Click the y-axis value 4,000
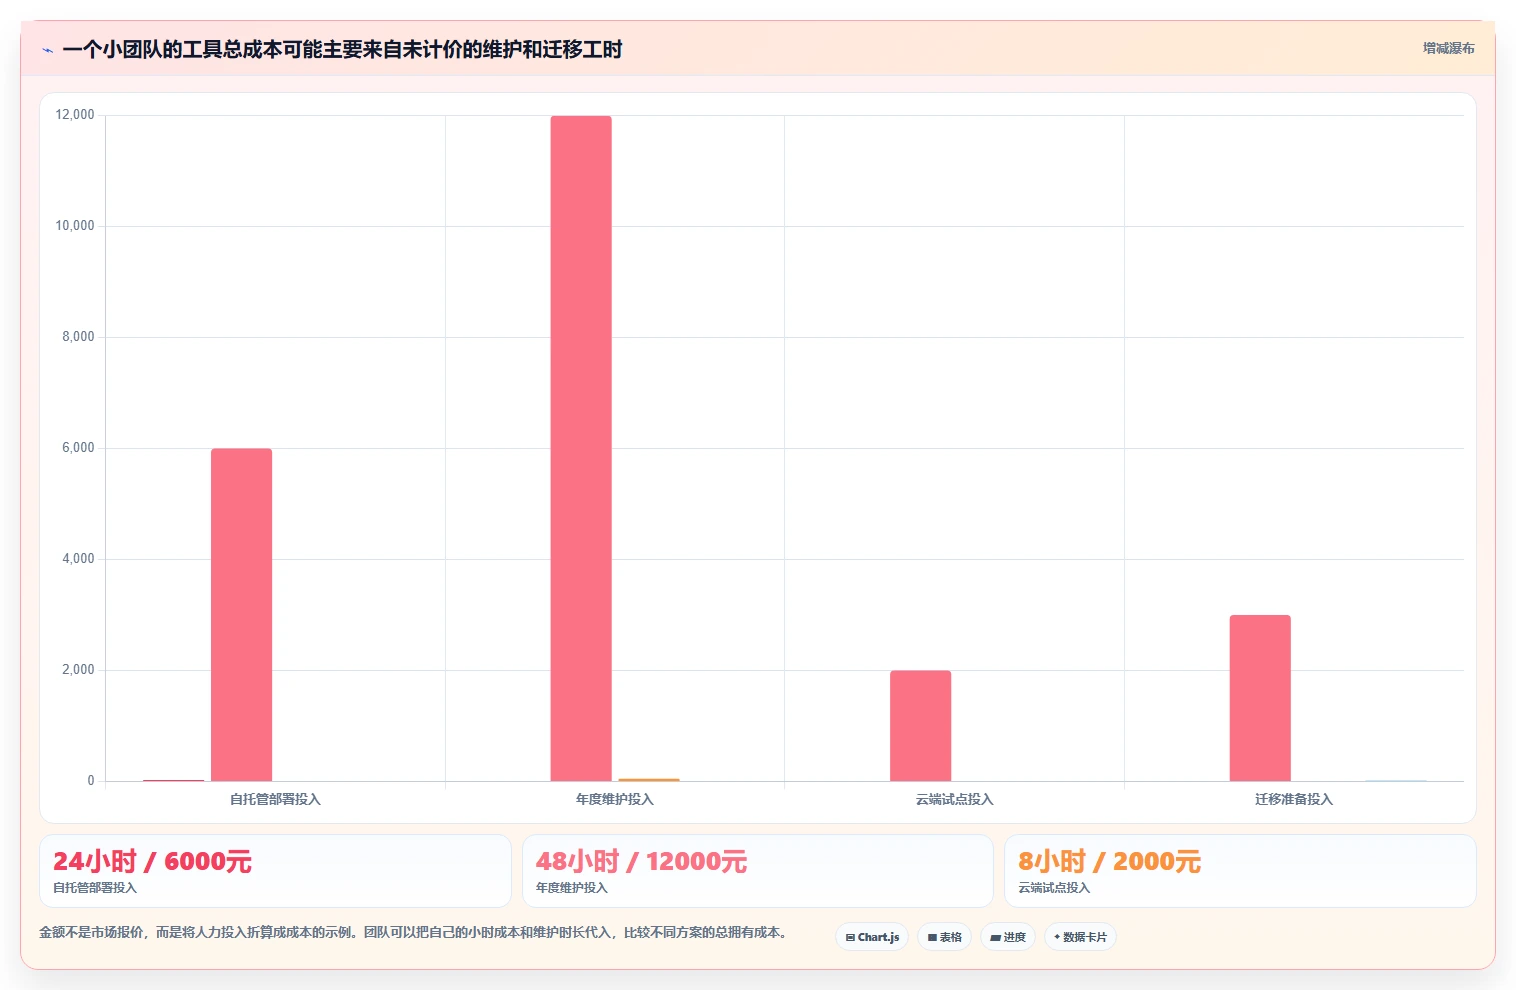The height and width of the screenshot is (990, 1516). pos(78,559)
